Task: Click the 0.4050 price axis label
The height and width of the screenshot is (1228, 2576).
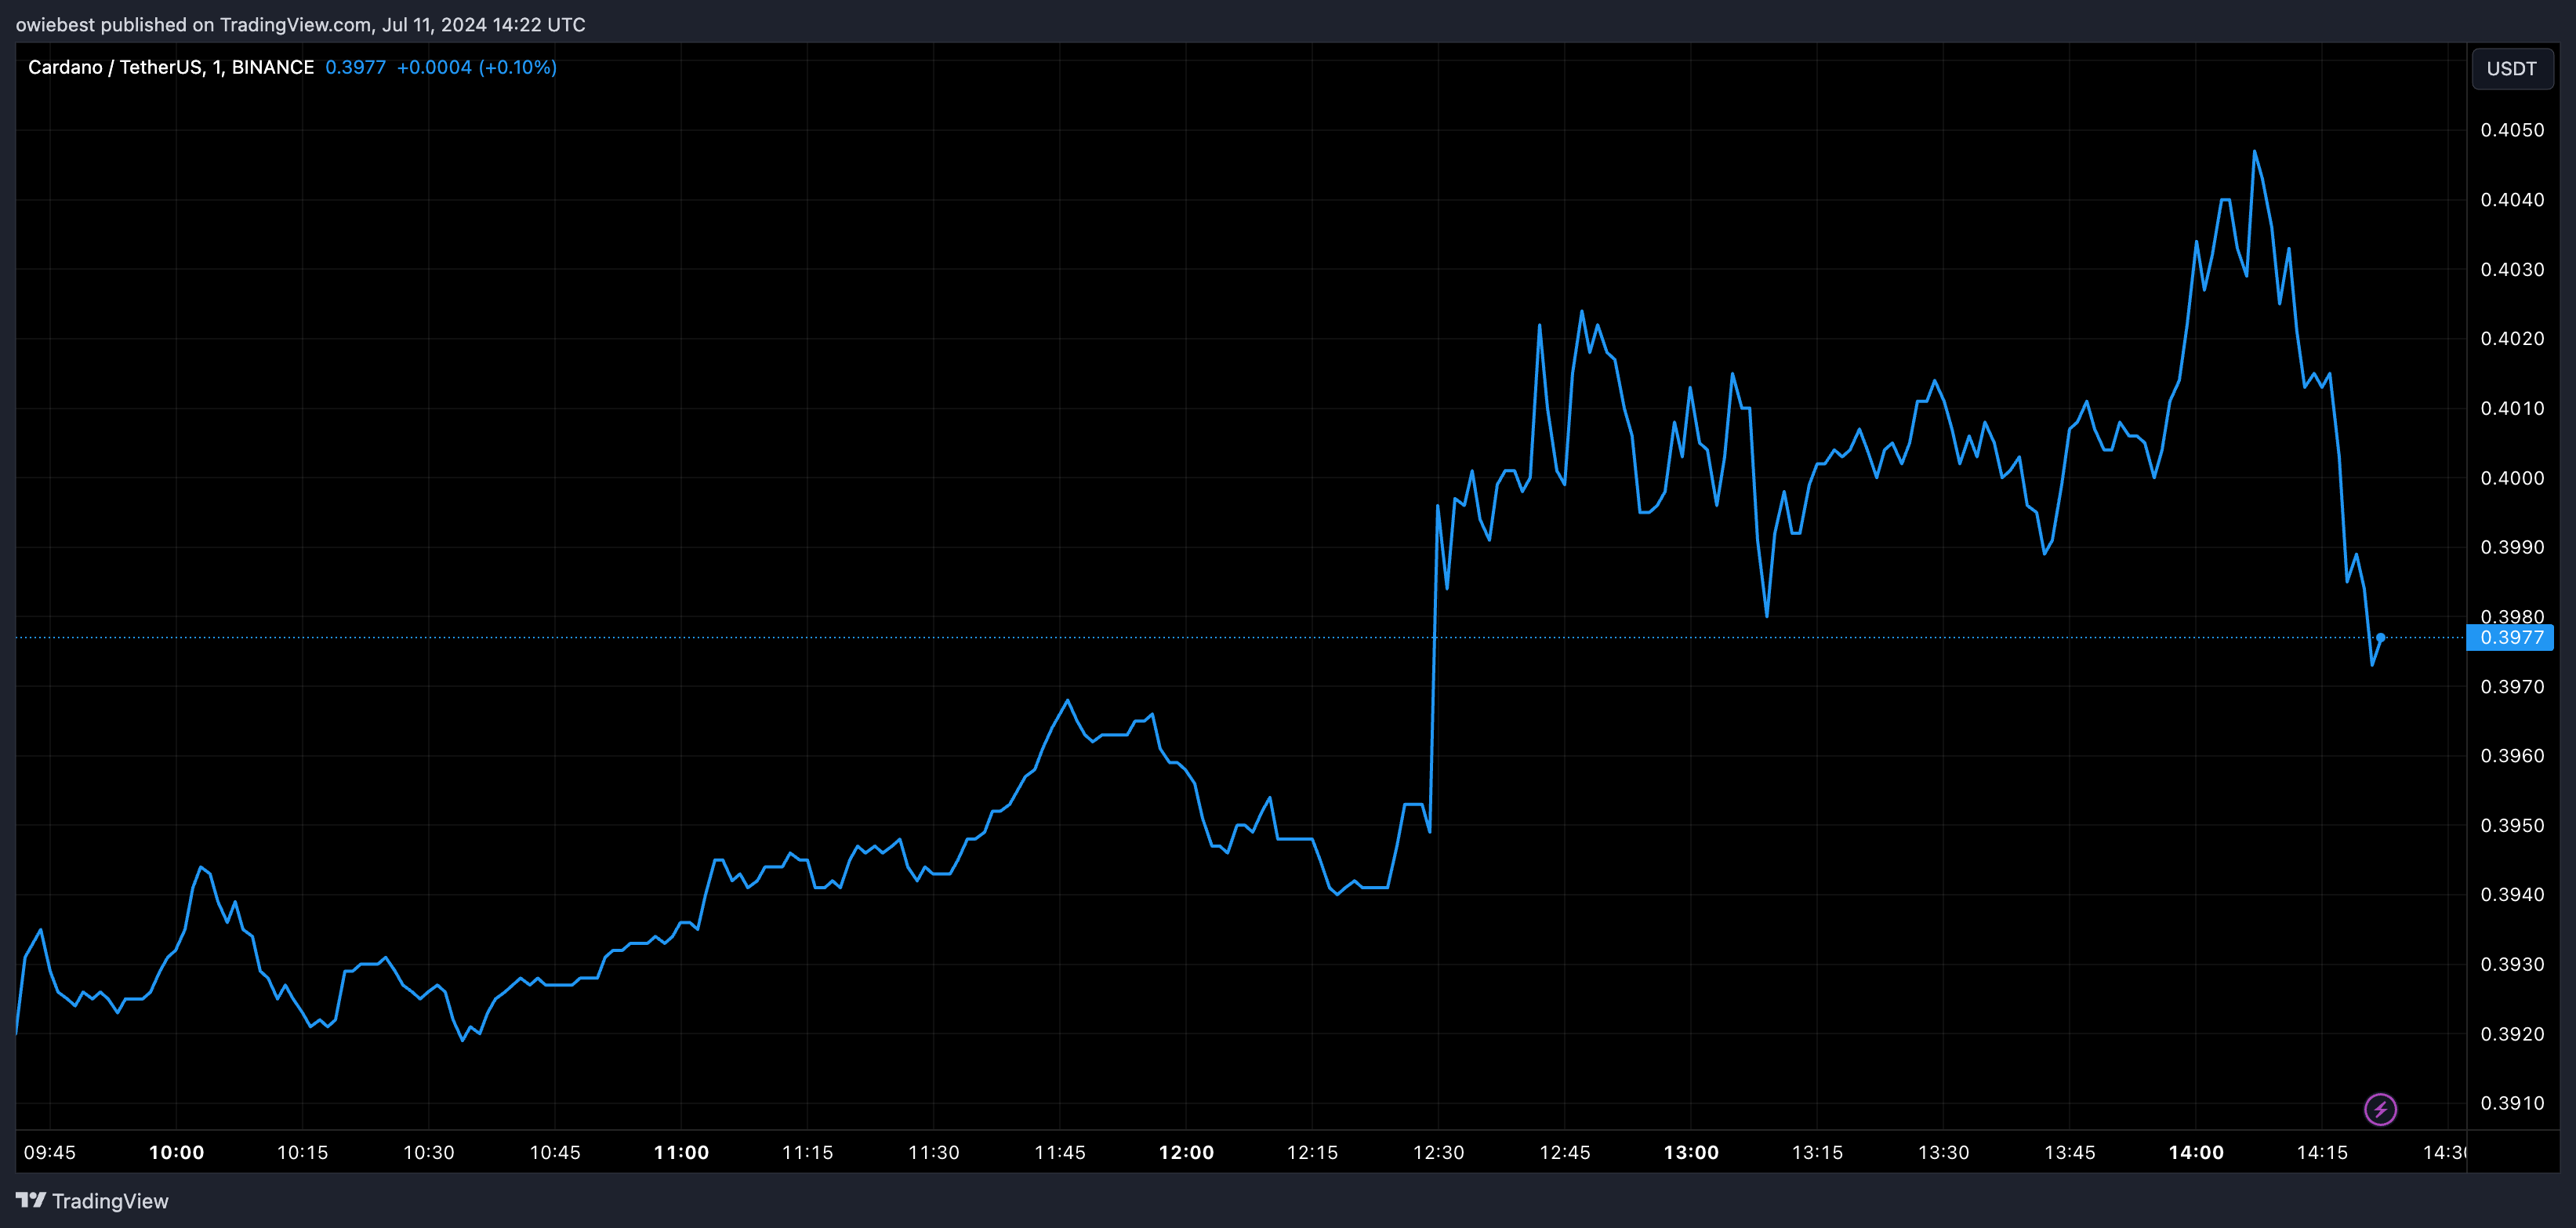Action: 2512,130
